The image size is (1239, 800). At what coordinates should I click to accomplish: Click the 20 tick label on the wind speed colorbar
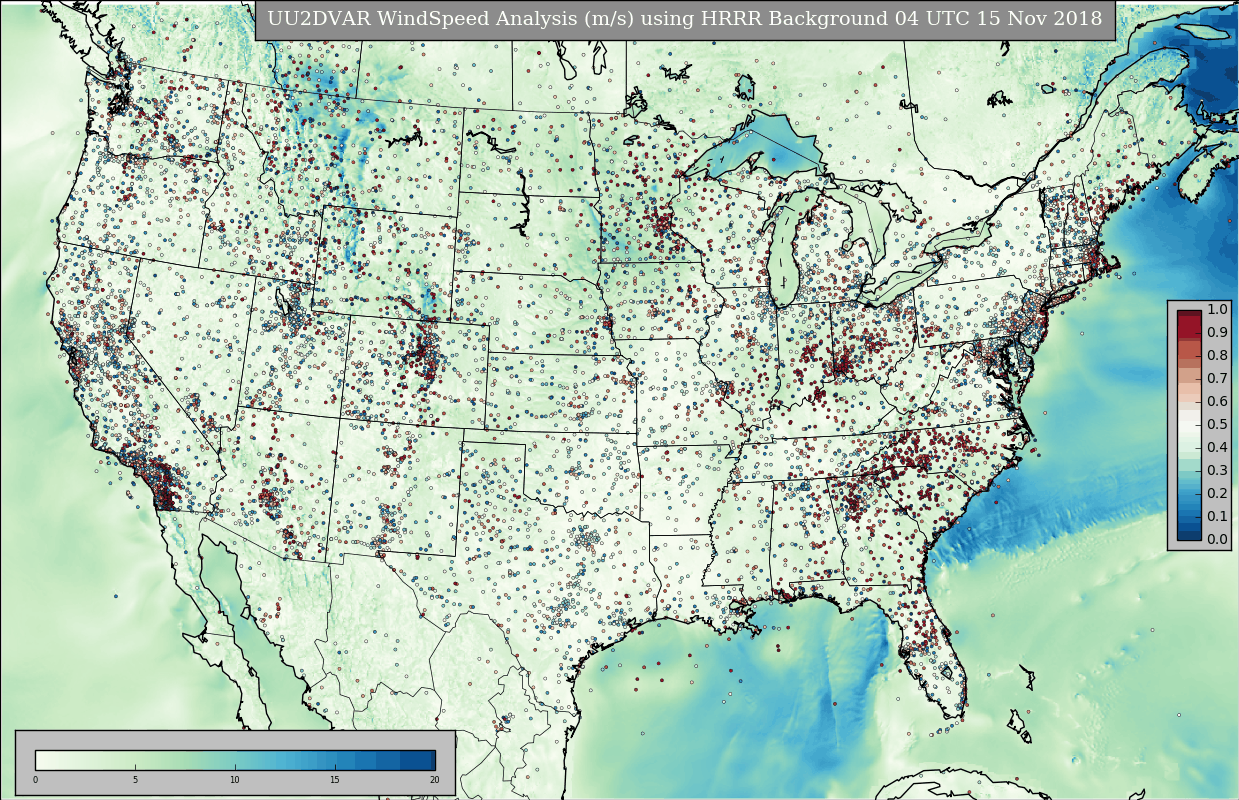point(434,780)
